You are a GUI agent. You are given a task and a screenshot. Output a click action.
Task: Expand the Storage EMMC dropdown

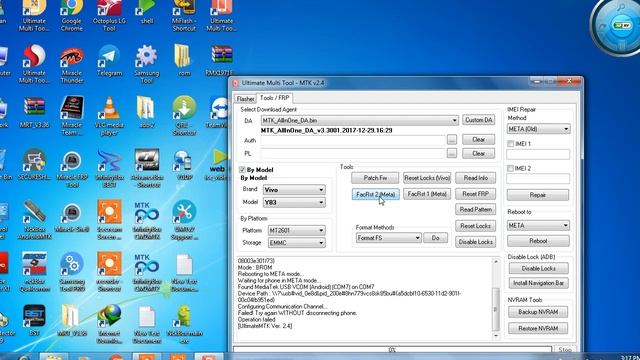coord(296,242)
